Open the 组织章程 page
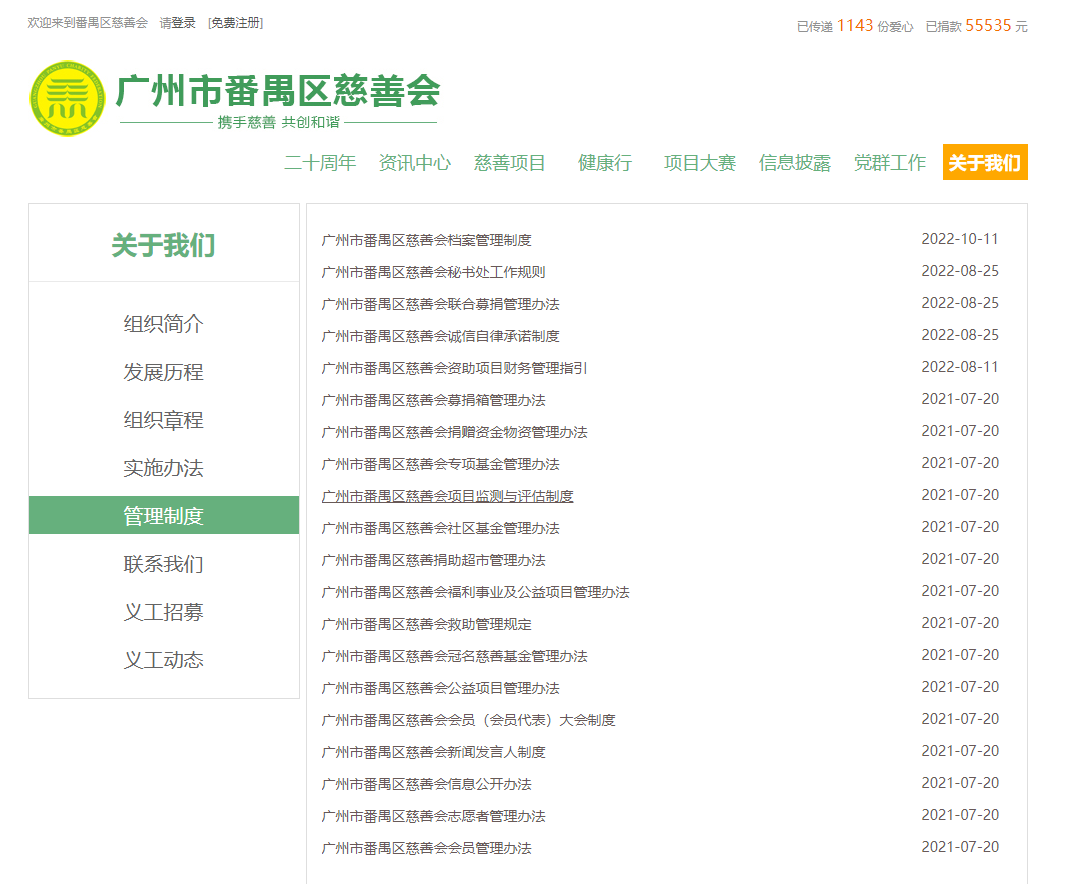This screenshot has width=1070, height=884. [163, 420]
